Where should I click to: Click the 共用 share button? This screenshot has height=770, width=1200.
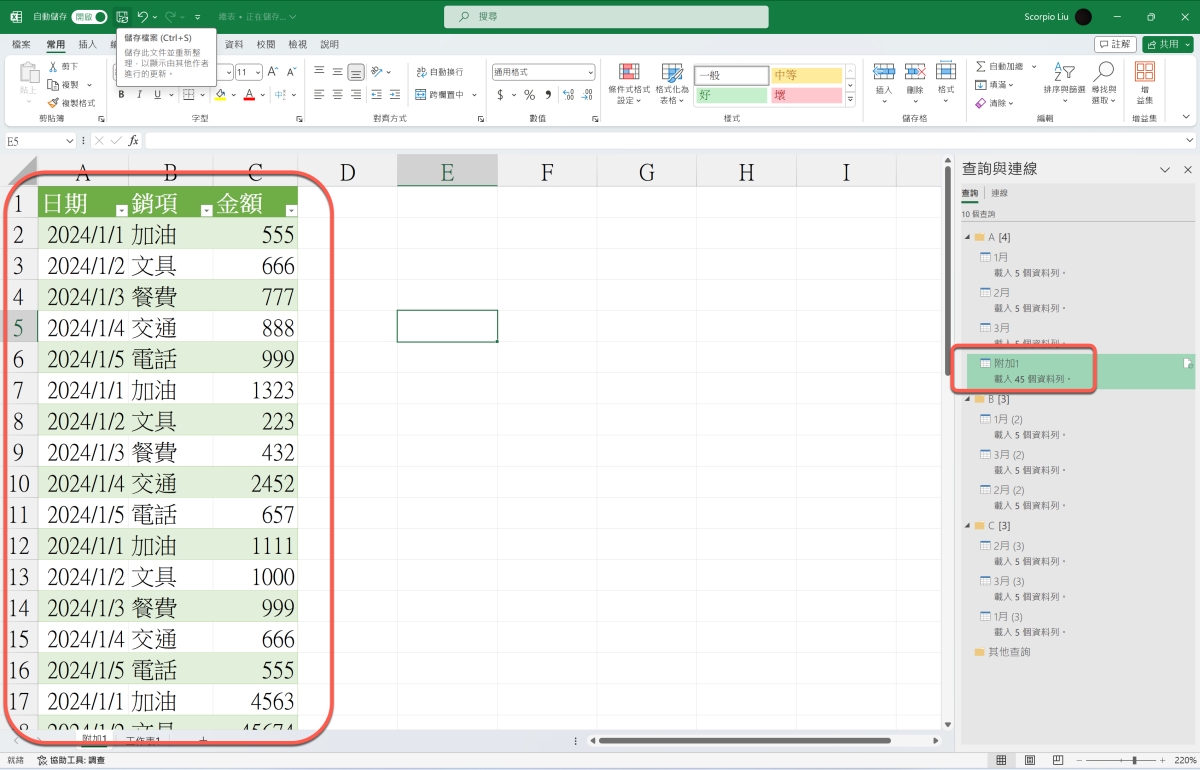point(1166,45)
